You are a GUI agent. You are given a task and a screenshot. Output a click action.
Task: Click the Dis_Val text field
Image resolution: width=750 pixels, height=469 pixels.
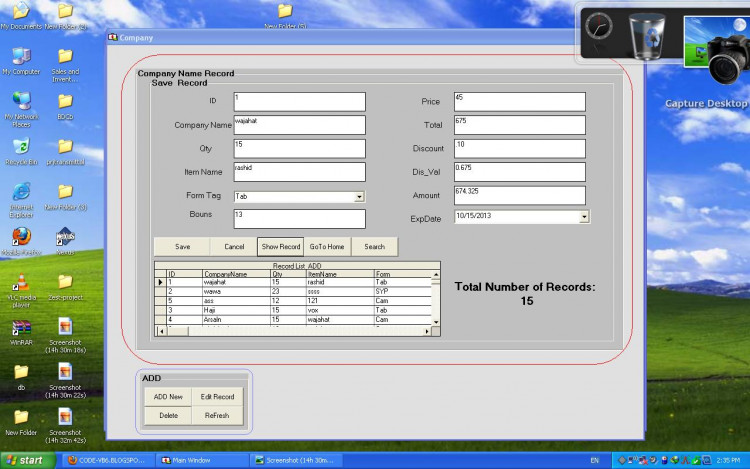pyautogui.click(x=520, y=172)
